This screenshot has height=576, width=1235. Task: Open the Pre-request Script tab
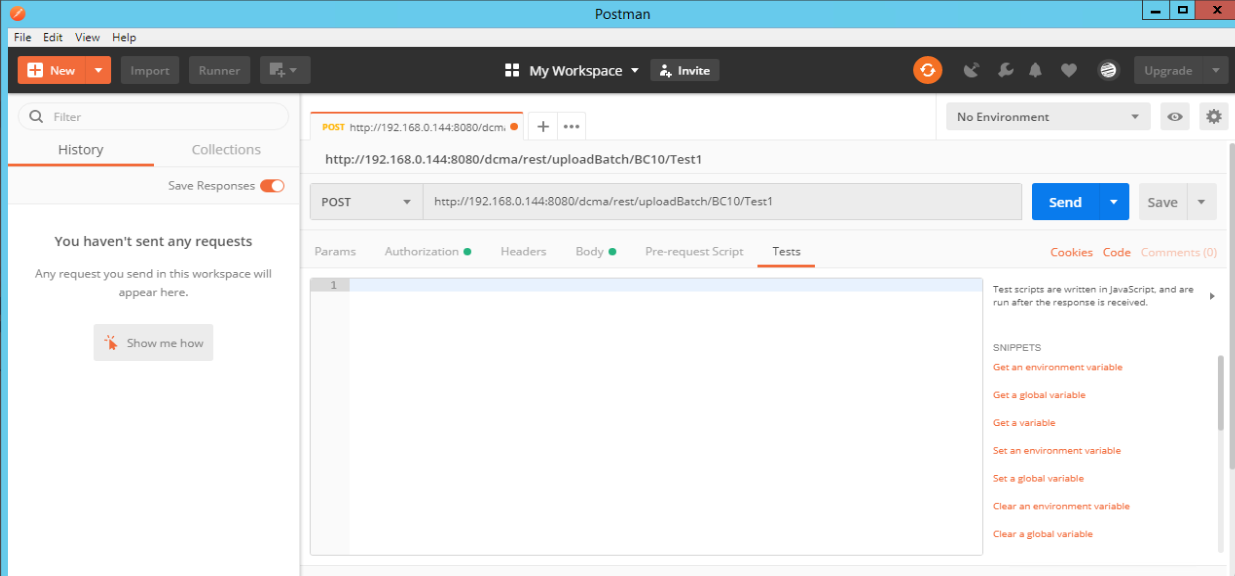[694, 252]
